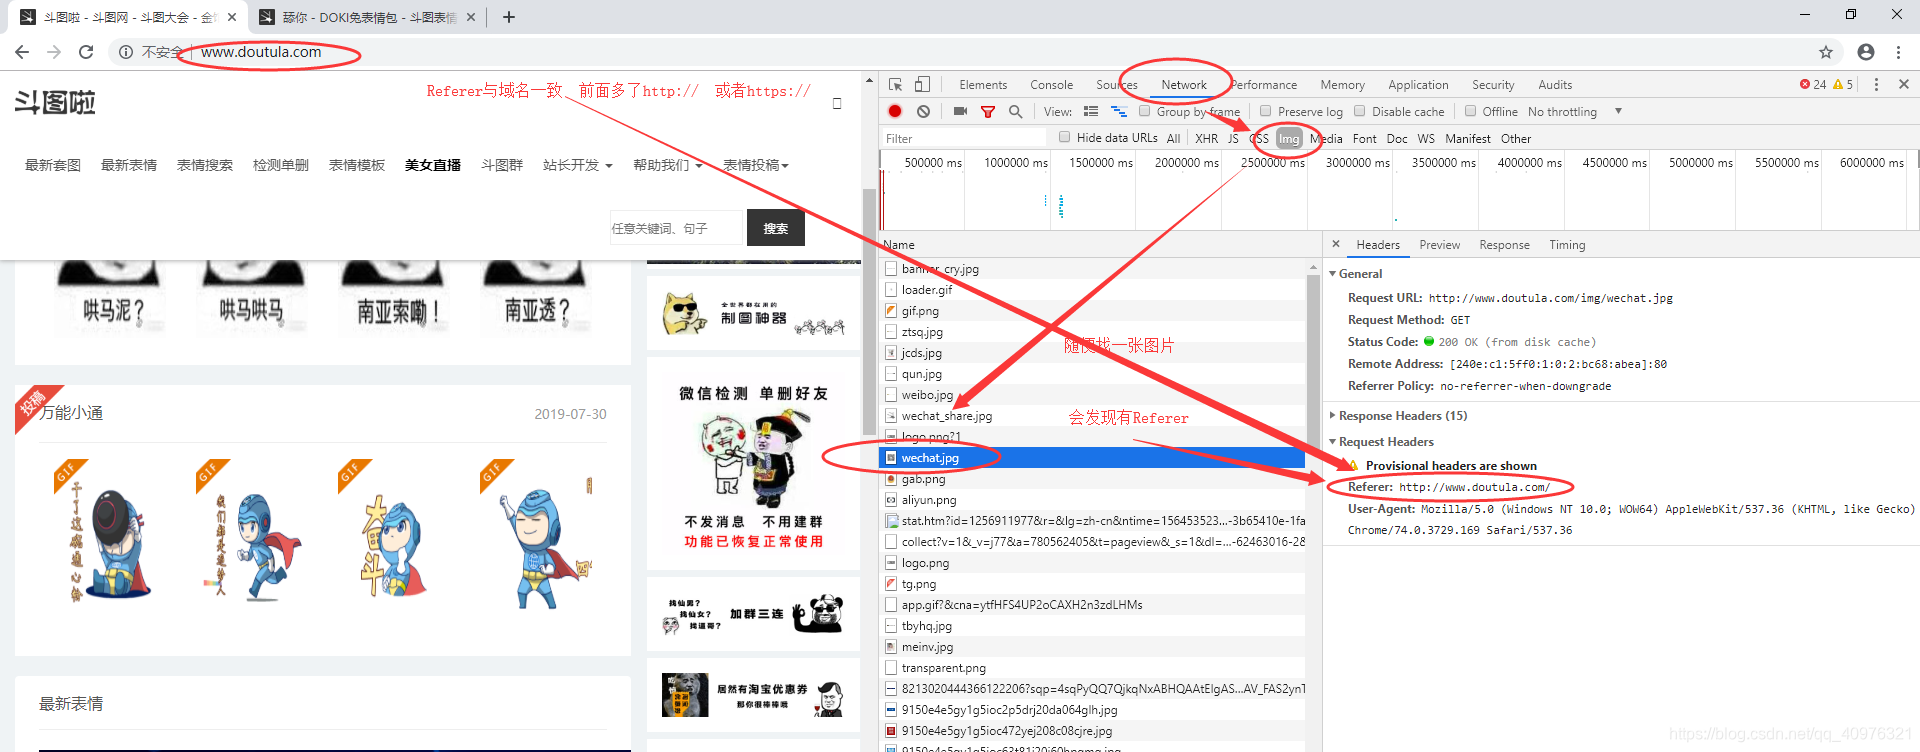Toggle the red filter funnel icon
Image resolution: width=1920 pixels, height=752 pixels.
pos(988,111)
